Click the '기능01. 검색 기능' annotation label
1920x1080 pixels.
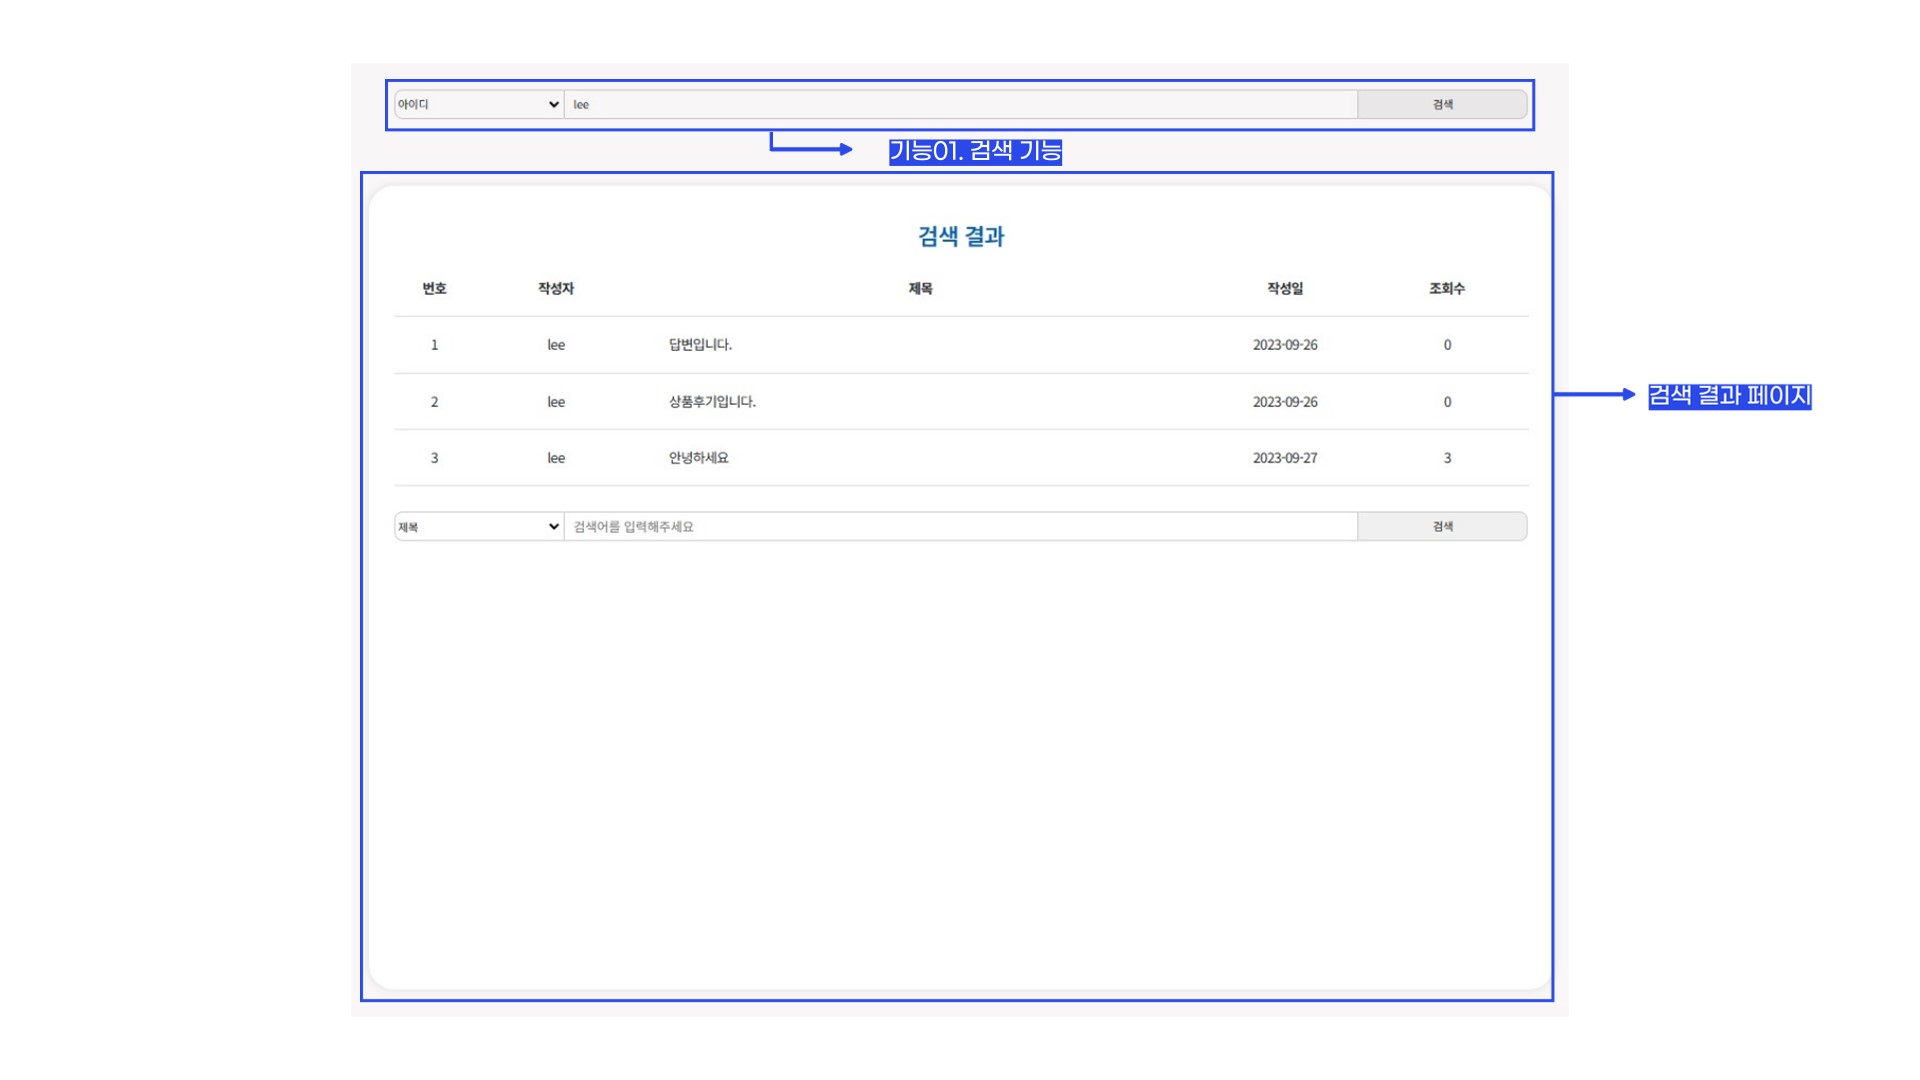(975, 150)
